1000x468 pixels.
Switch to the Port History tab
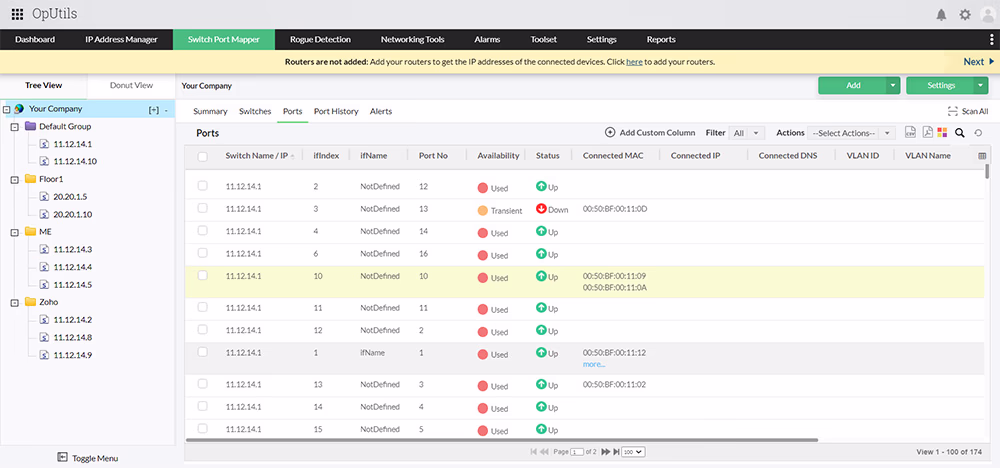pyautogui.click(x=336, y=111)
